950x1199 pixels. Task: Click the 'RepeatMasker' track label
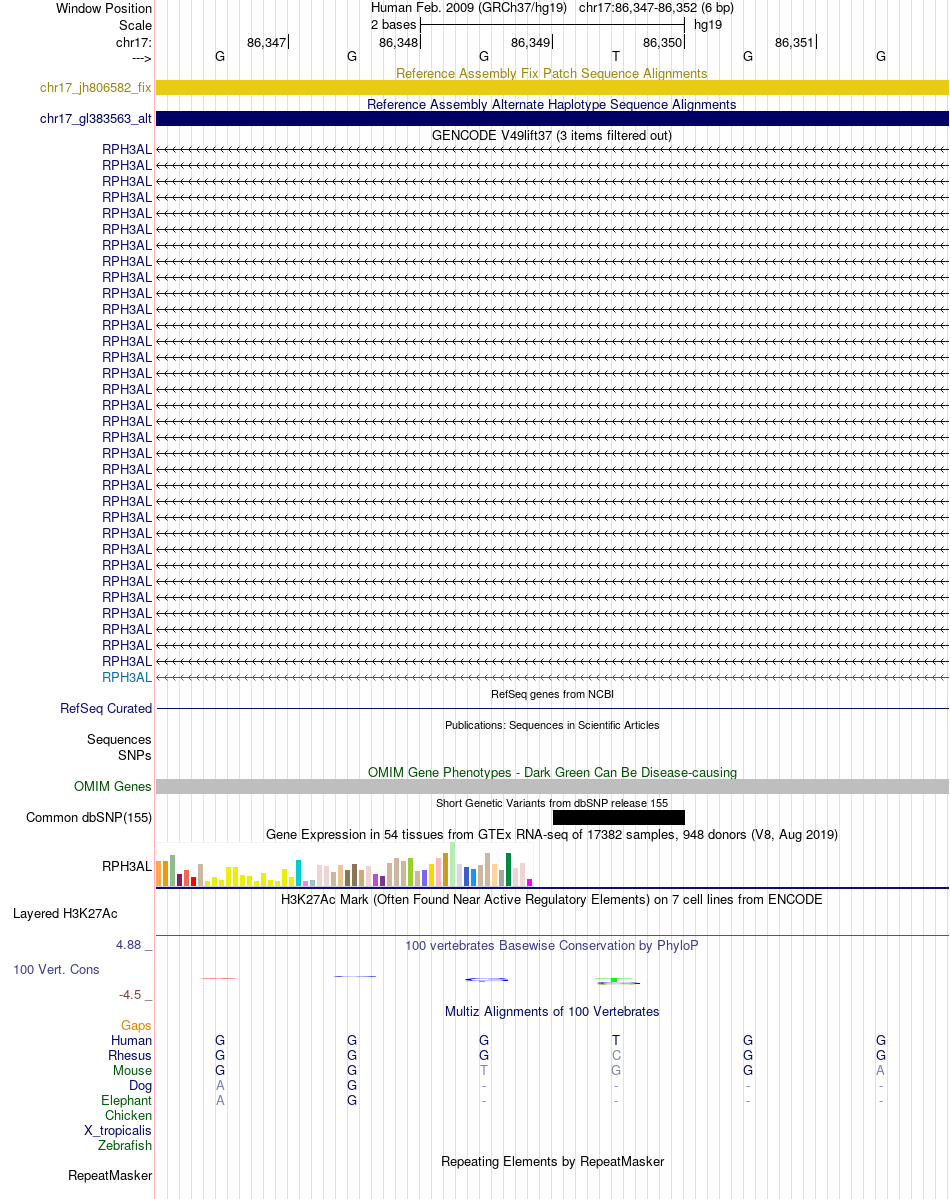pos(110,1175)
